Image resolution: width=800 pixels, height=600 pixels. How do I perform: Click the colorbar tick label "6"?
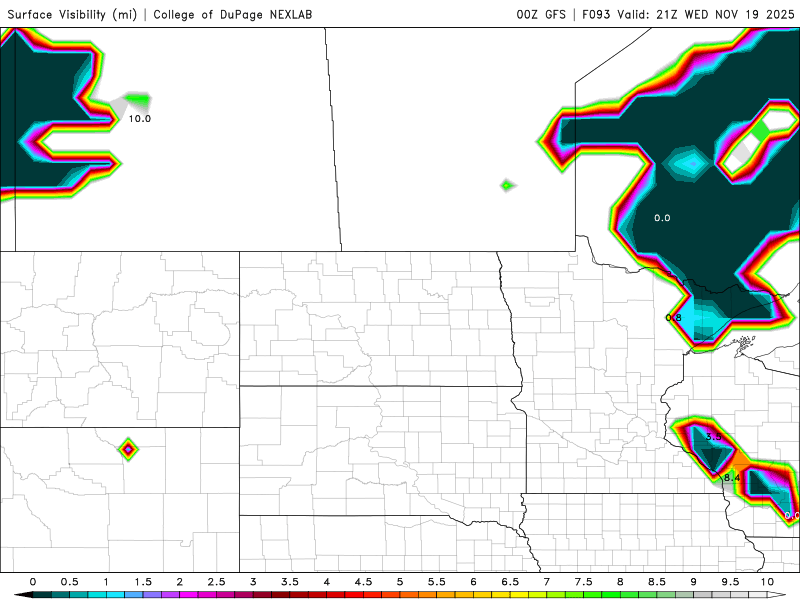(x=473, y=582)
